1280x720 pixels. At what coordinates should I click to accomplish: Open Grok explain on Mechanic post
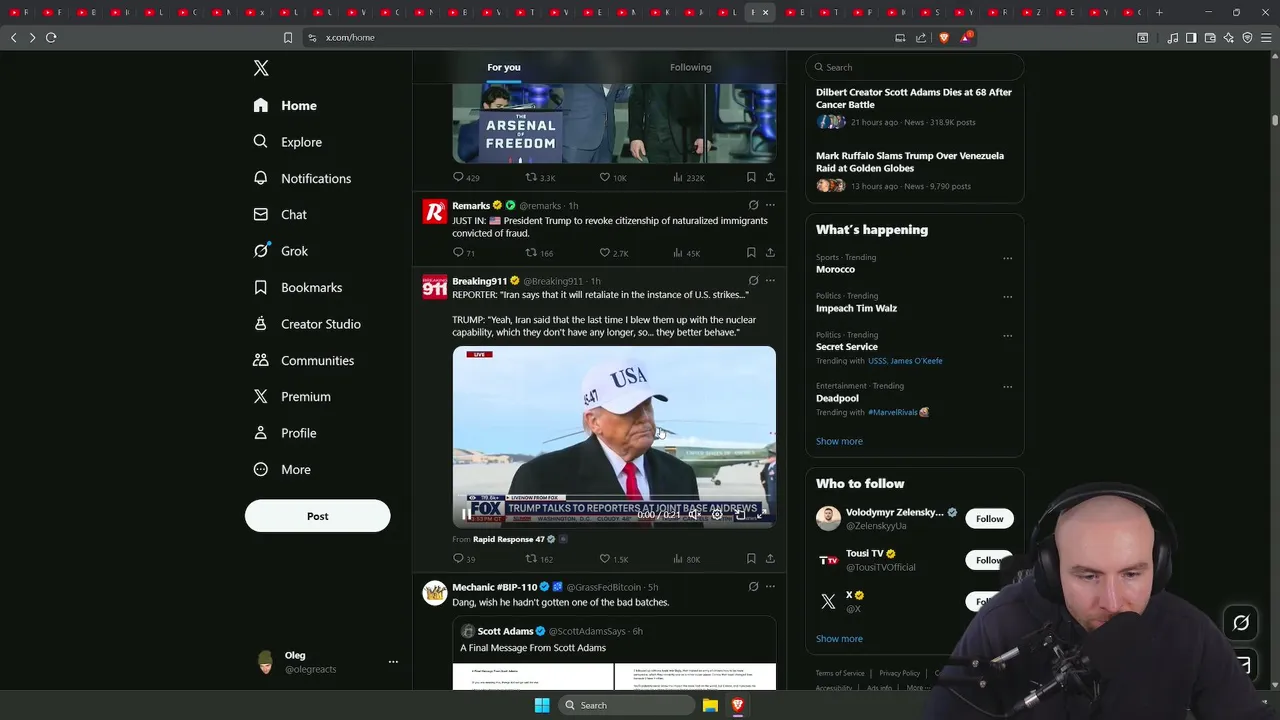(753, 587)
